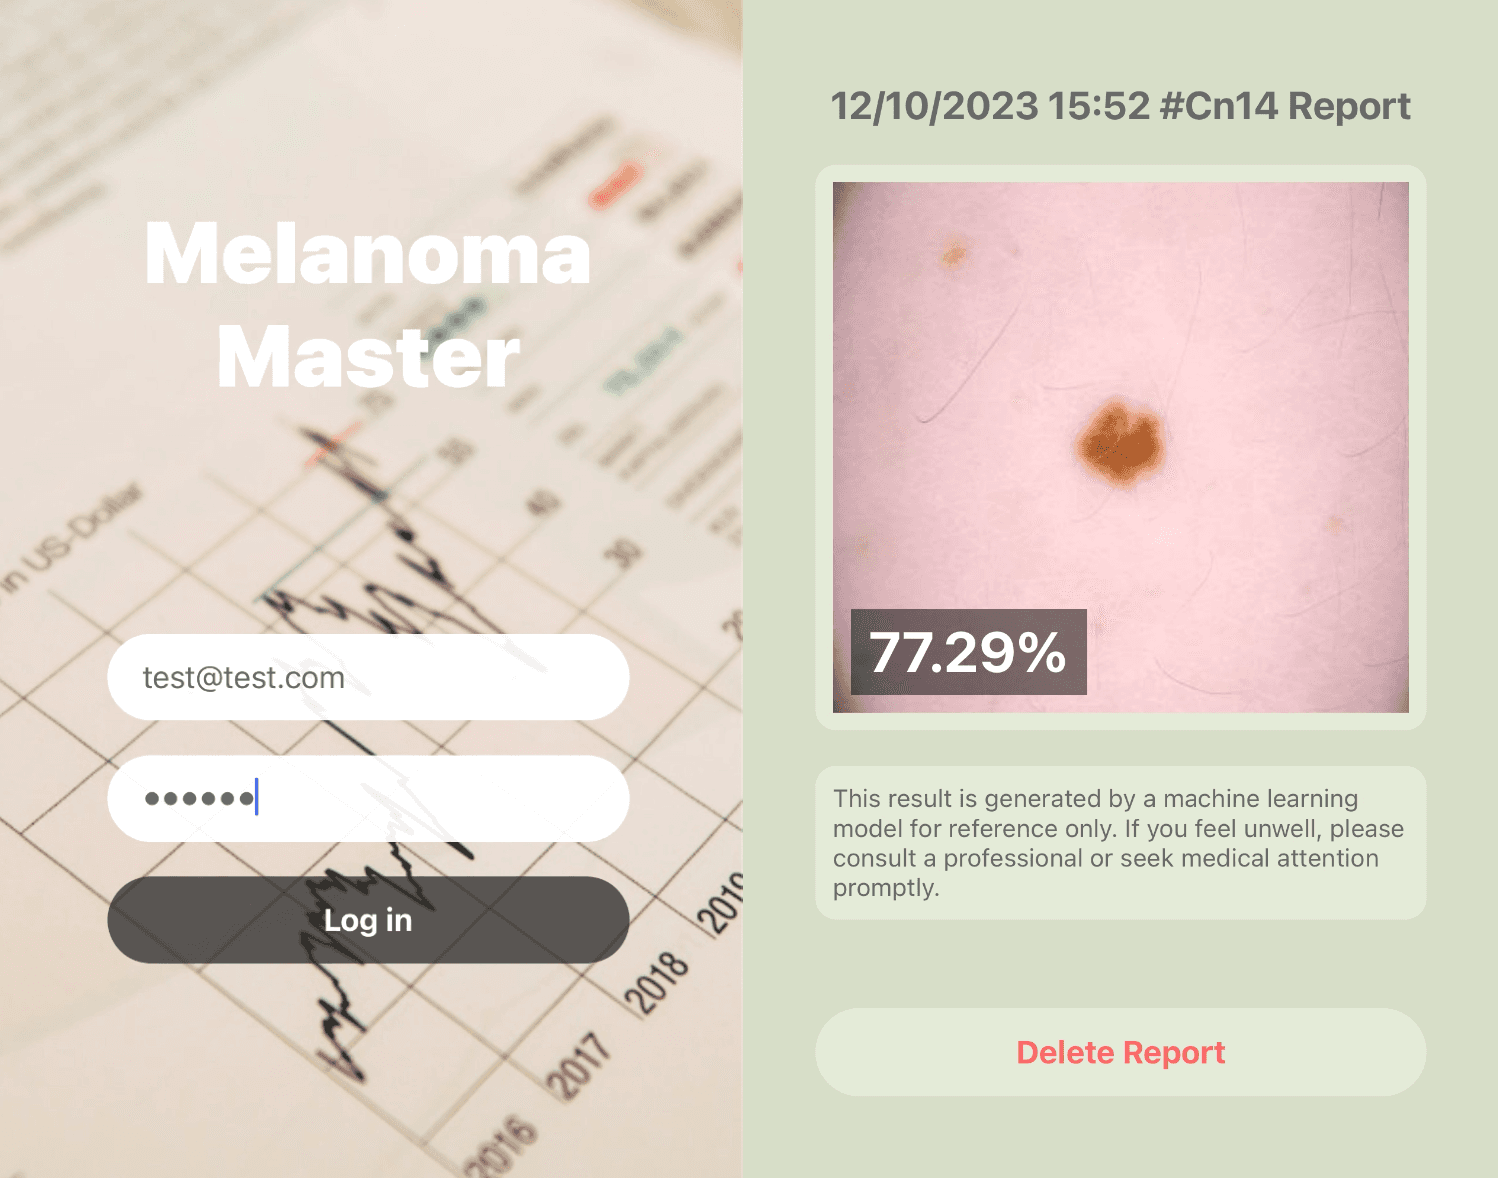This screenshot has width=1498, height=1178.
Task: Click the red Delete Report button
Action: (x=1120, y=1052)
